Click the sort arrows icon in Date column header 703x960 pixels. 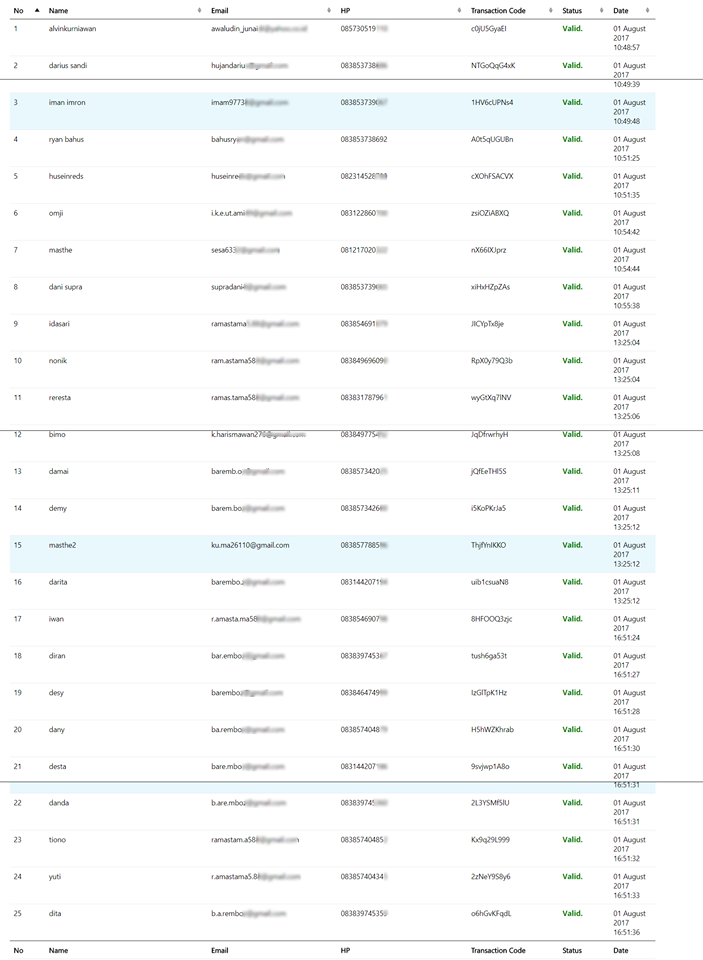650,10
